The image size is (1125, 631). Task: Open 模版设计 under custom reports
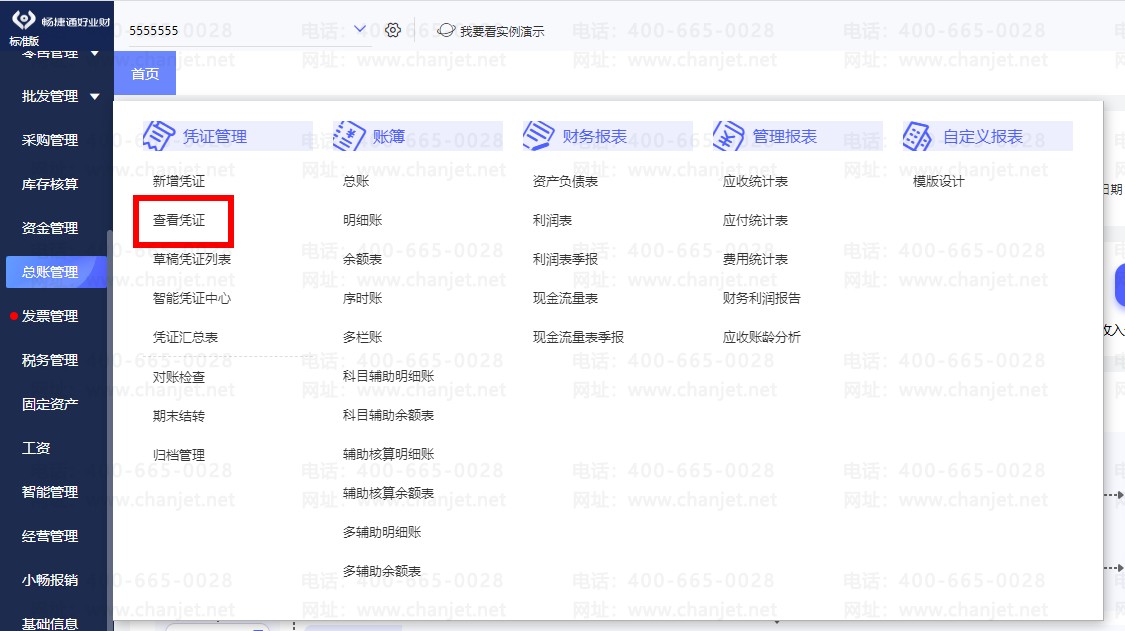[x=938, y=181]
